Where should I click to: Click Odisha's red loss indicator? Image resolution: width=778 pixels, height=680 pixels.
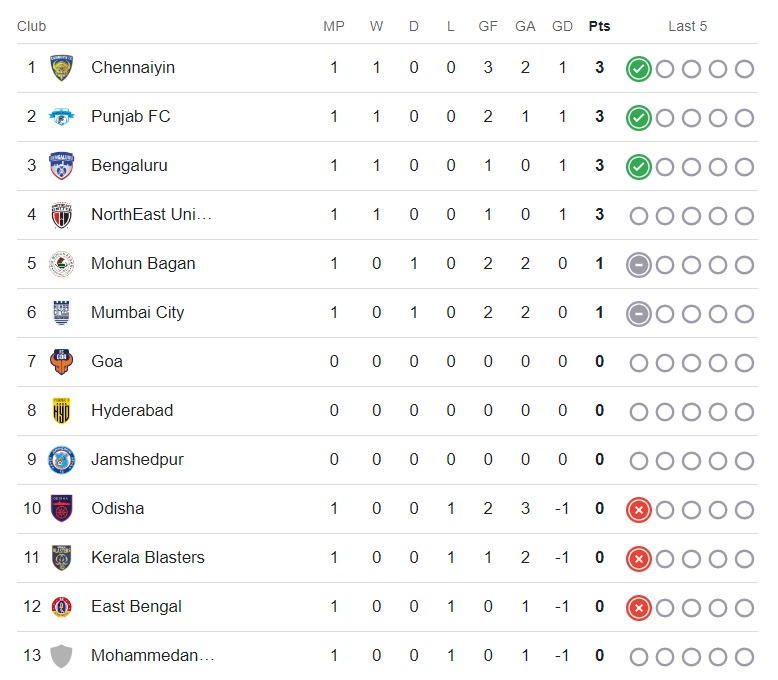(638, 509)
